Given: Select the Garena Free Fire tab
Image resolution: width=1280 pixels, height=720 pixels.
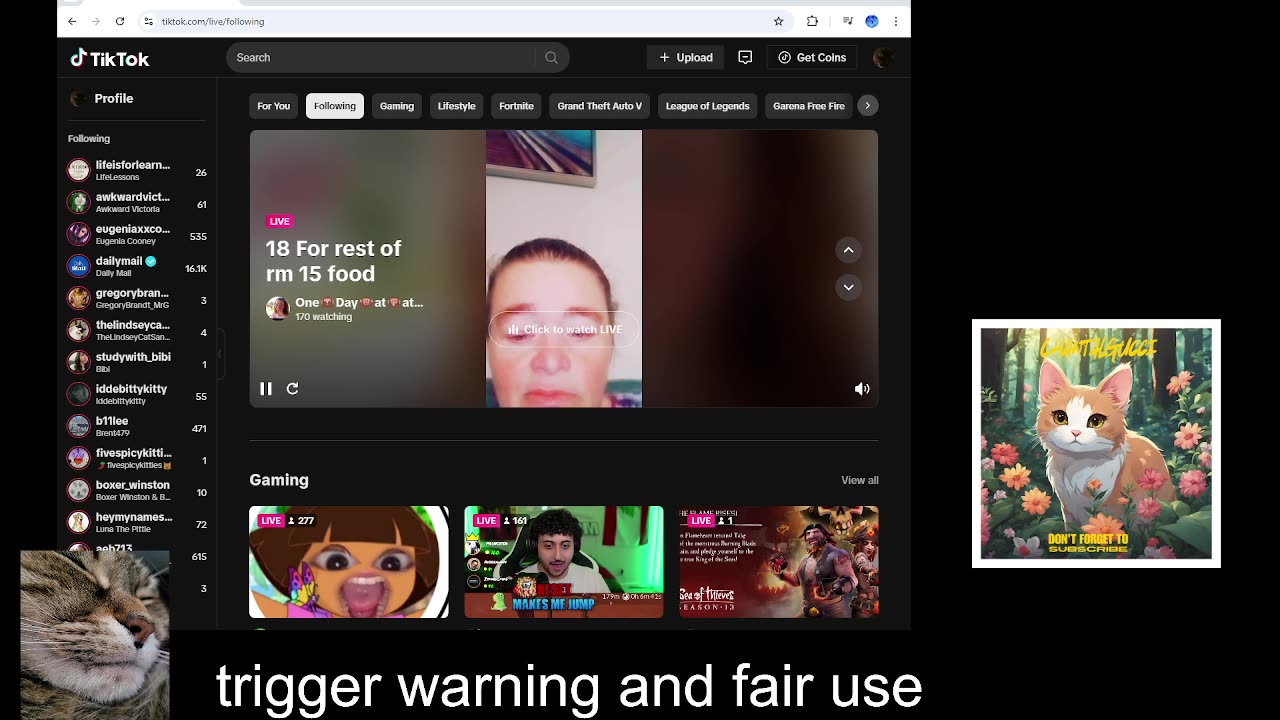Looking at the screenshot, I should coord(809,106).
